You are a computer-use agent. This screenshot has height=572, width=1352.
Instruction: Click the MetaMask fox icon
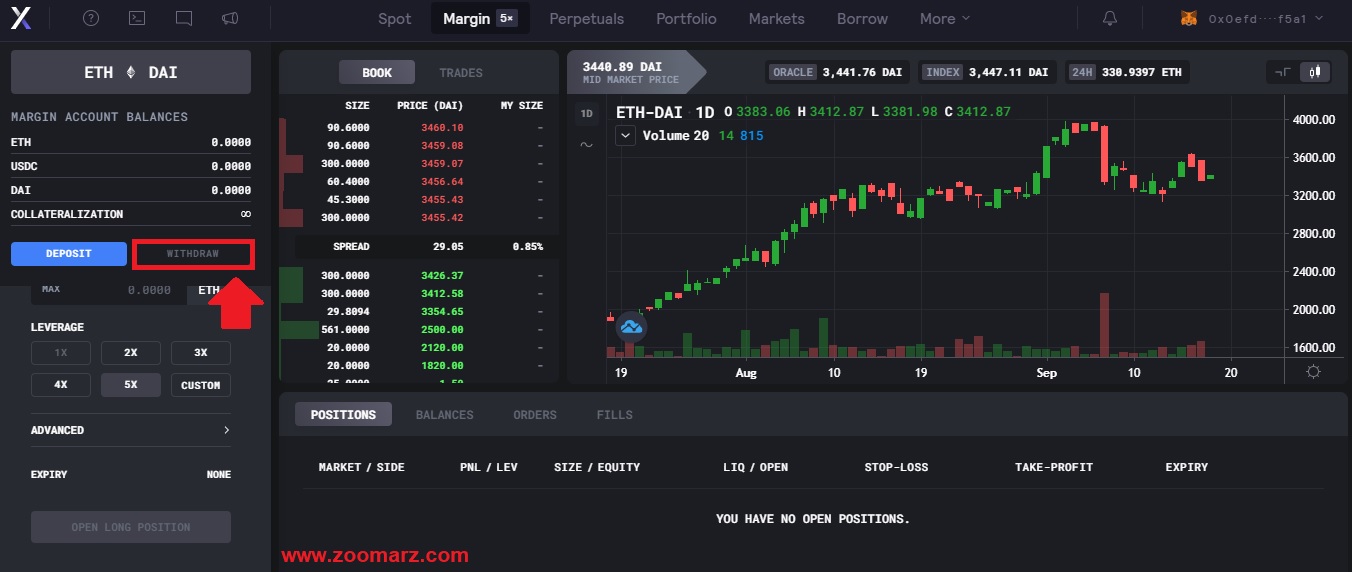pos(1189,18)
